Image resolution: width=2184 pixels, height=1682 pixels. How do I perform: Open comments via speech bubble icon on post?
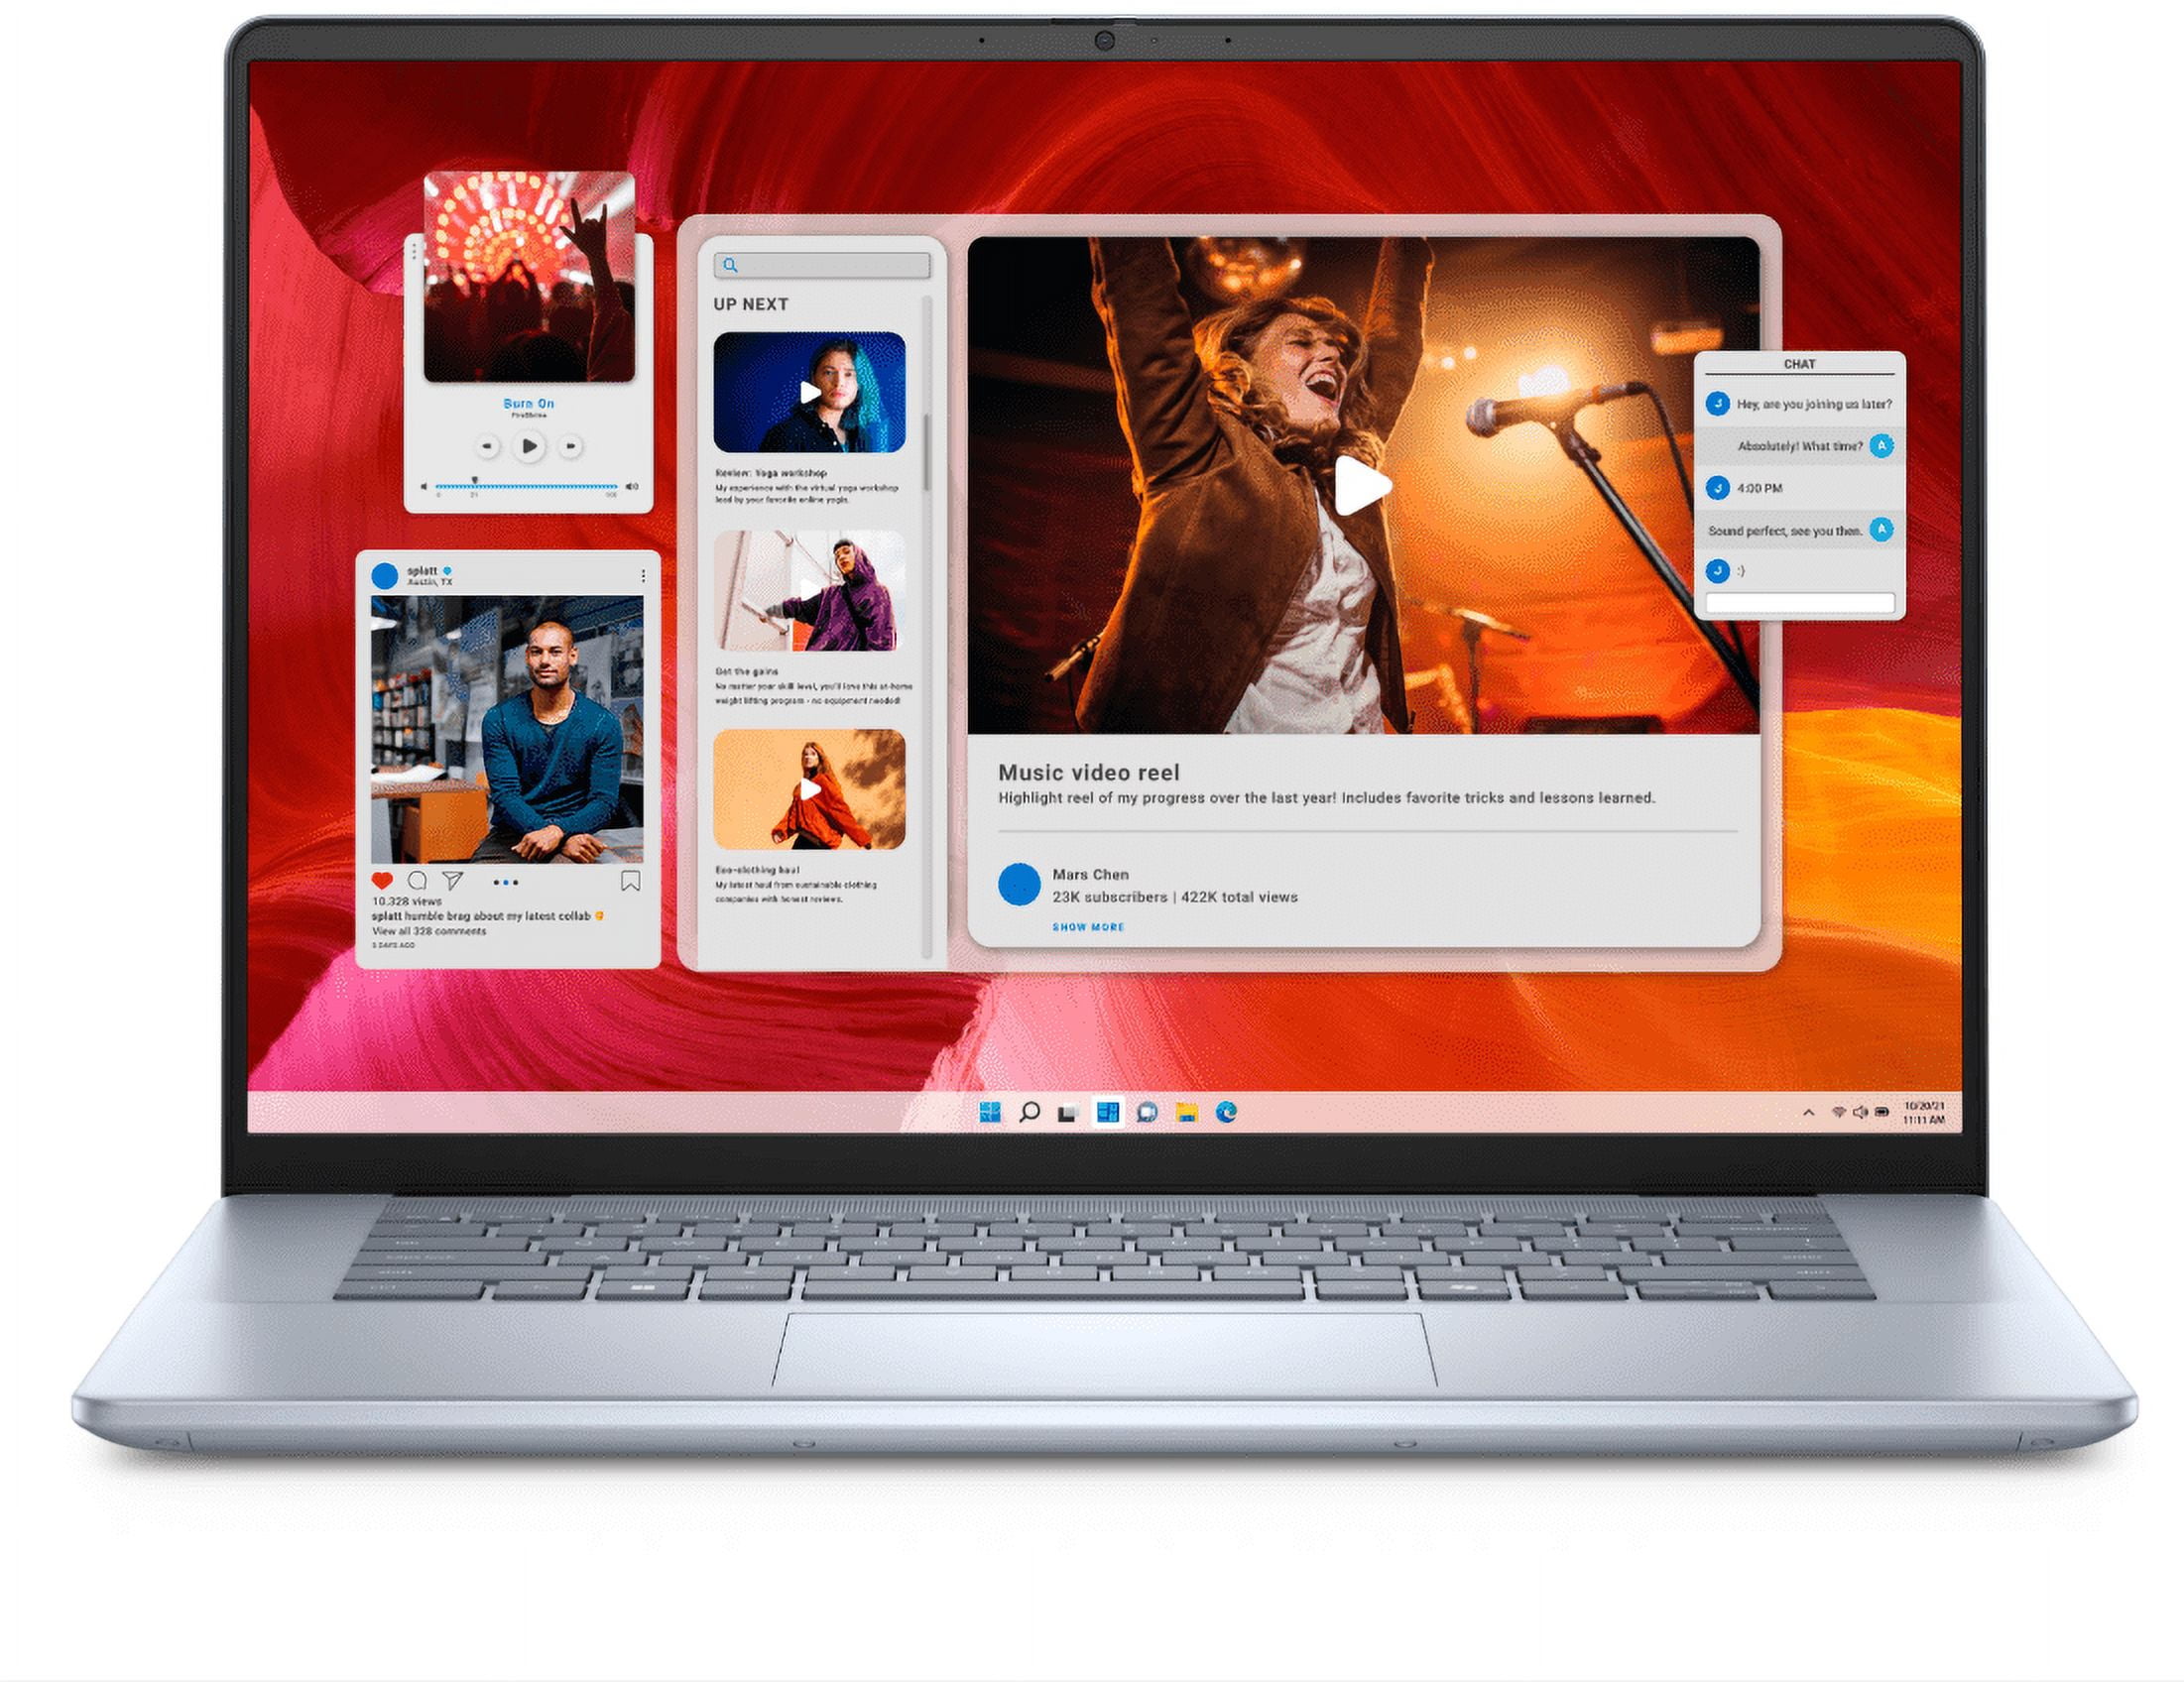pyautogui.click(x=417, y=881)
